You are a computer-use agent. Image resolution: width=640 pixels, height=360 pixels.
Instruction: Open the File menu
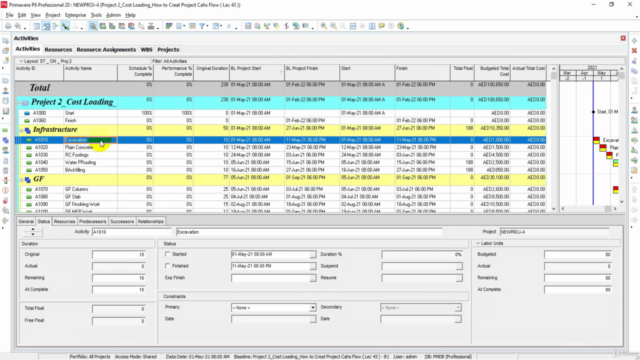point(9,15)
